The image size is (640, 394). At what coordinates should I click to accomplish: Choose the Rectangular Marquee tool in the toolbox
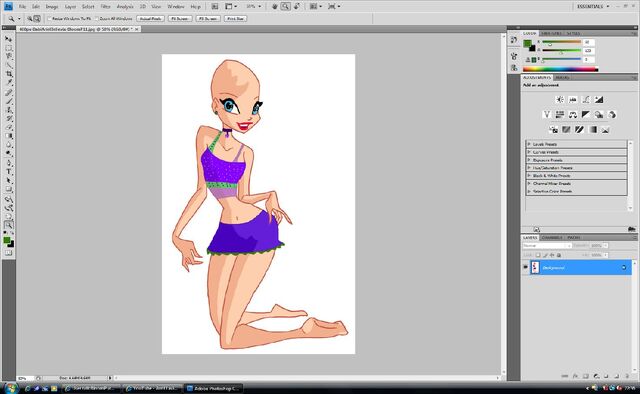point(9,48)
